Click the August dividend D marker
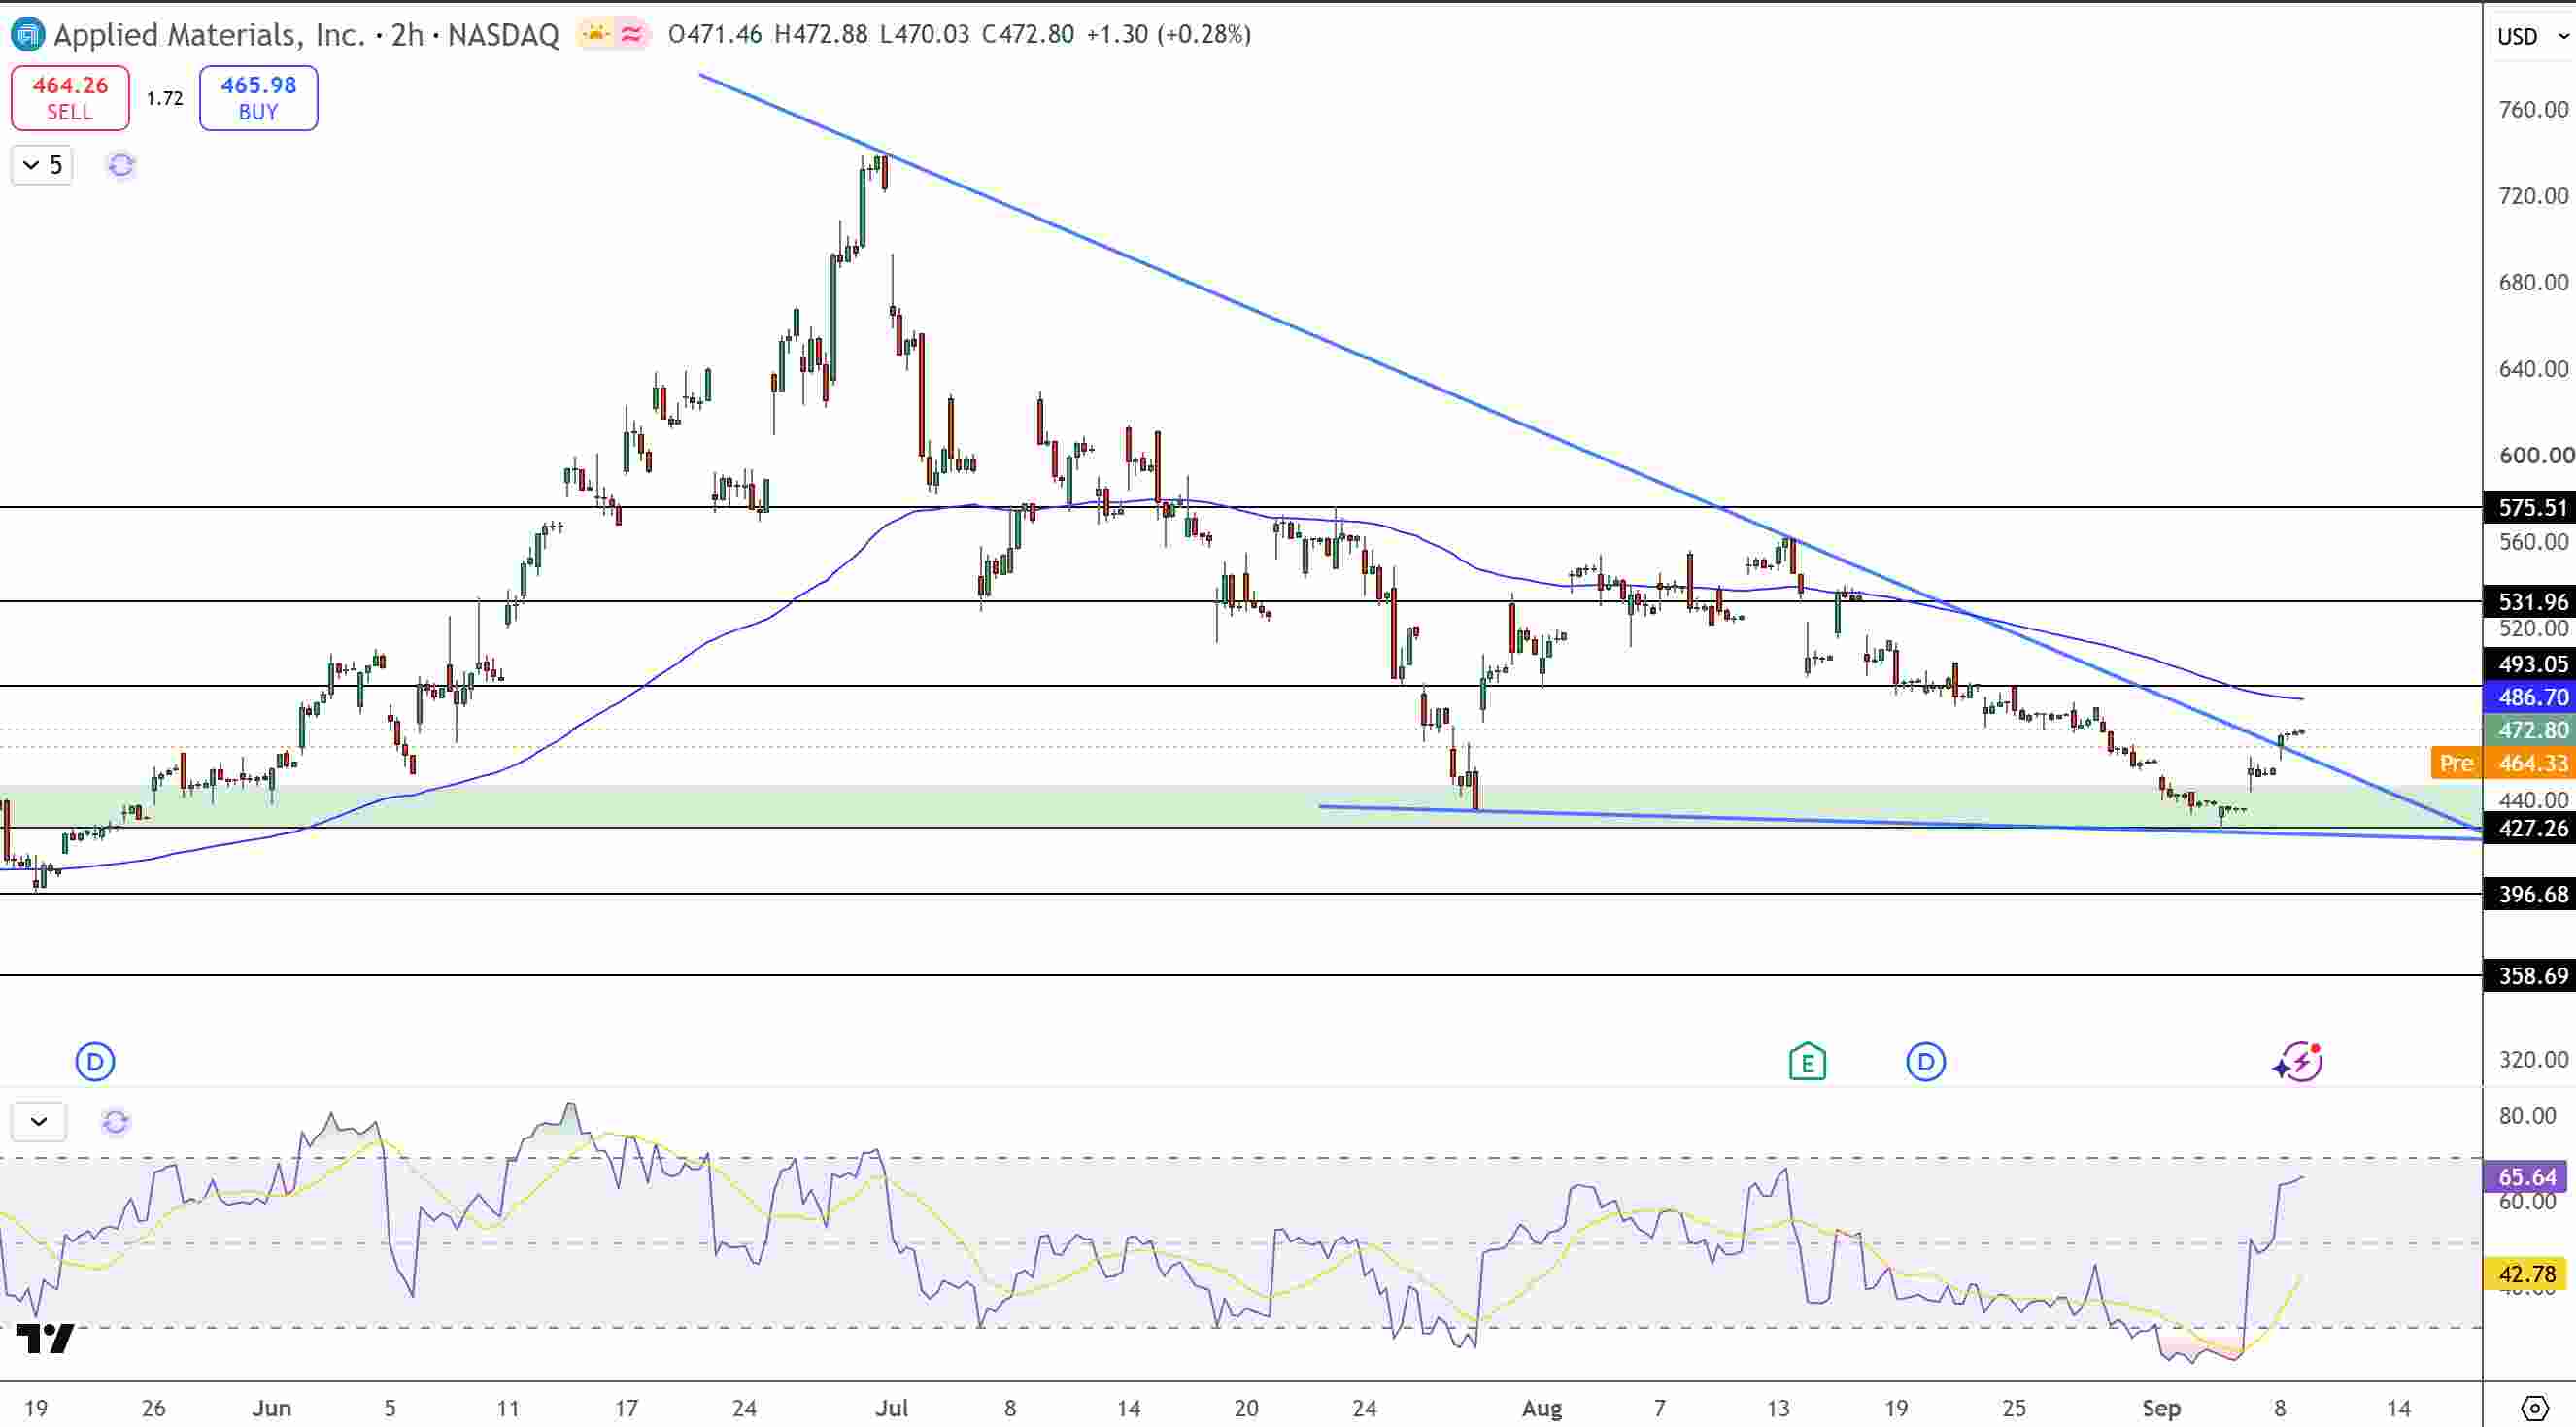2576x1427 pixels. (1926, 1061)
